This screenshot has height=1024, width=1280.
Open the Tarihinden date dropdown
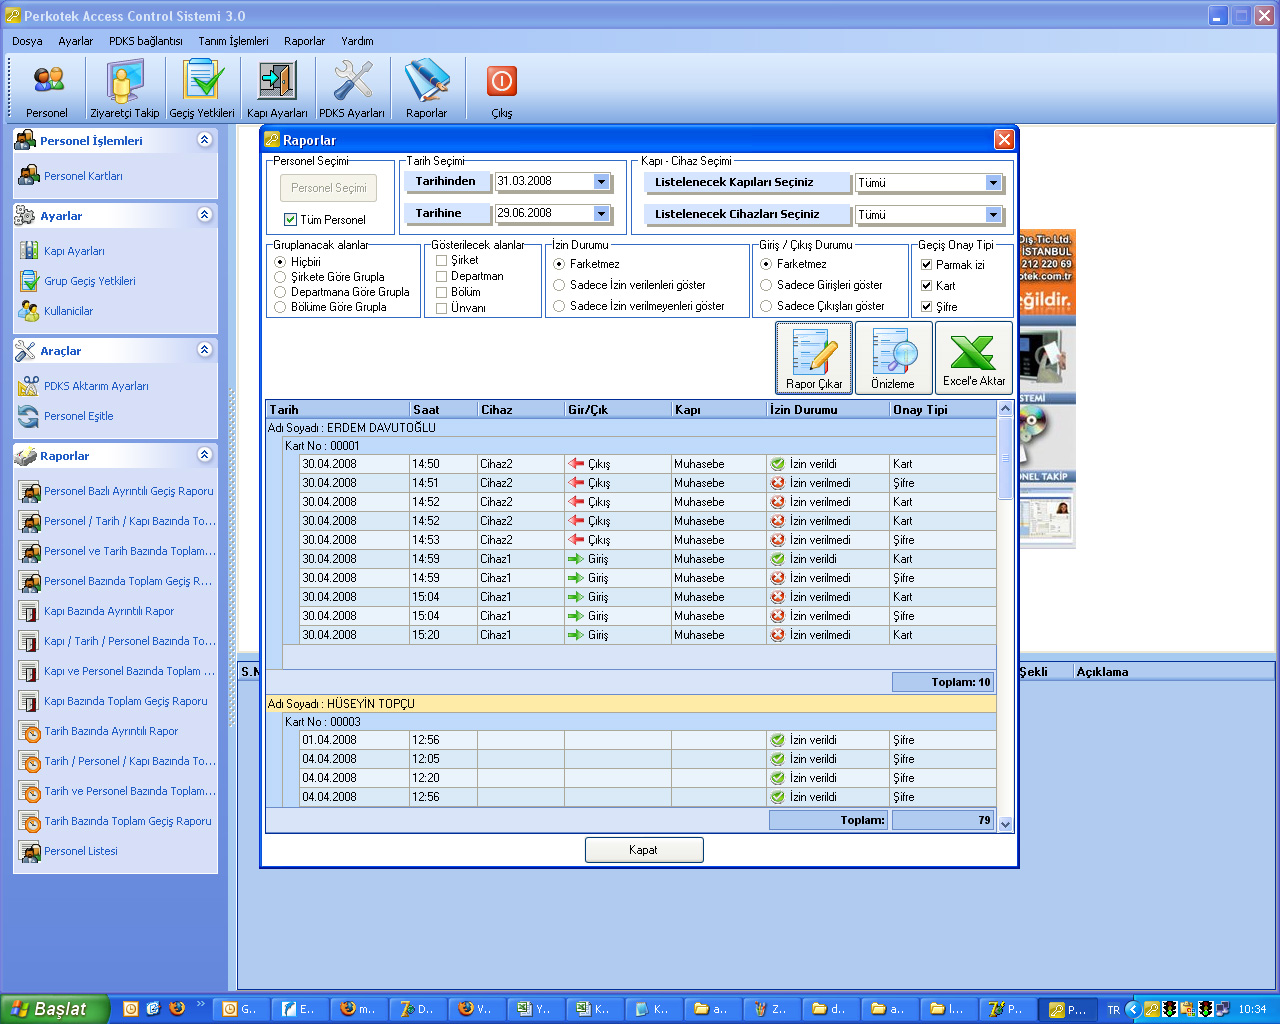[601, 182]
